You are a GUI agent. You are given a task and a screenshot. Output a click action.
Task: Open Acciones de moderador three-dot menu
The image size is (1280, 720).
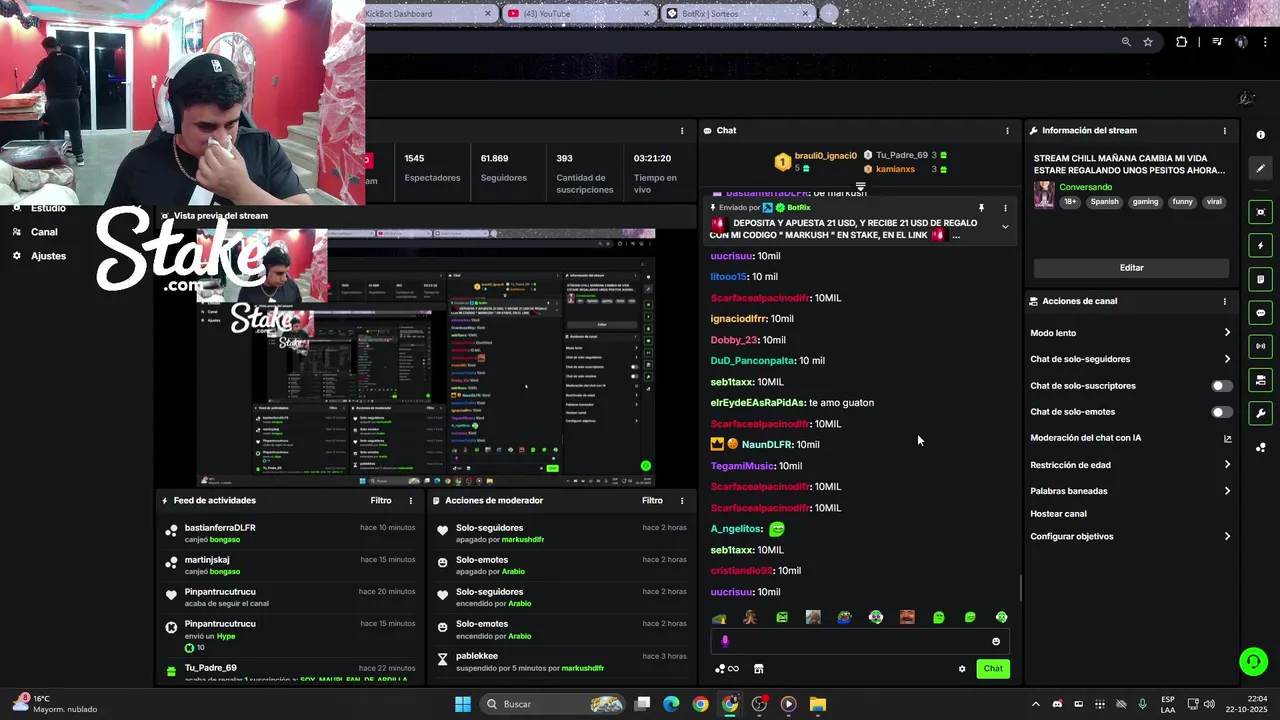(682, 501)
